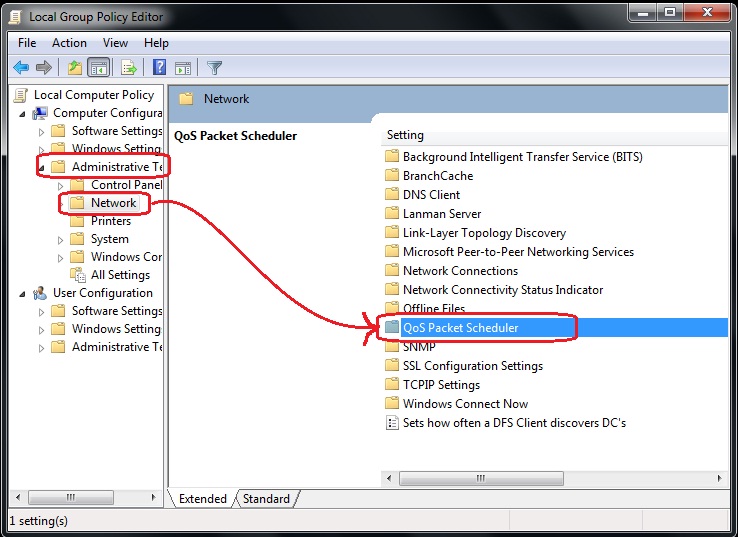Viewport: 738px width, 537px height.
Task: Click the DNS Client folder icon
Action: click(392, 194)
